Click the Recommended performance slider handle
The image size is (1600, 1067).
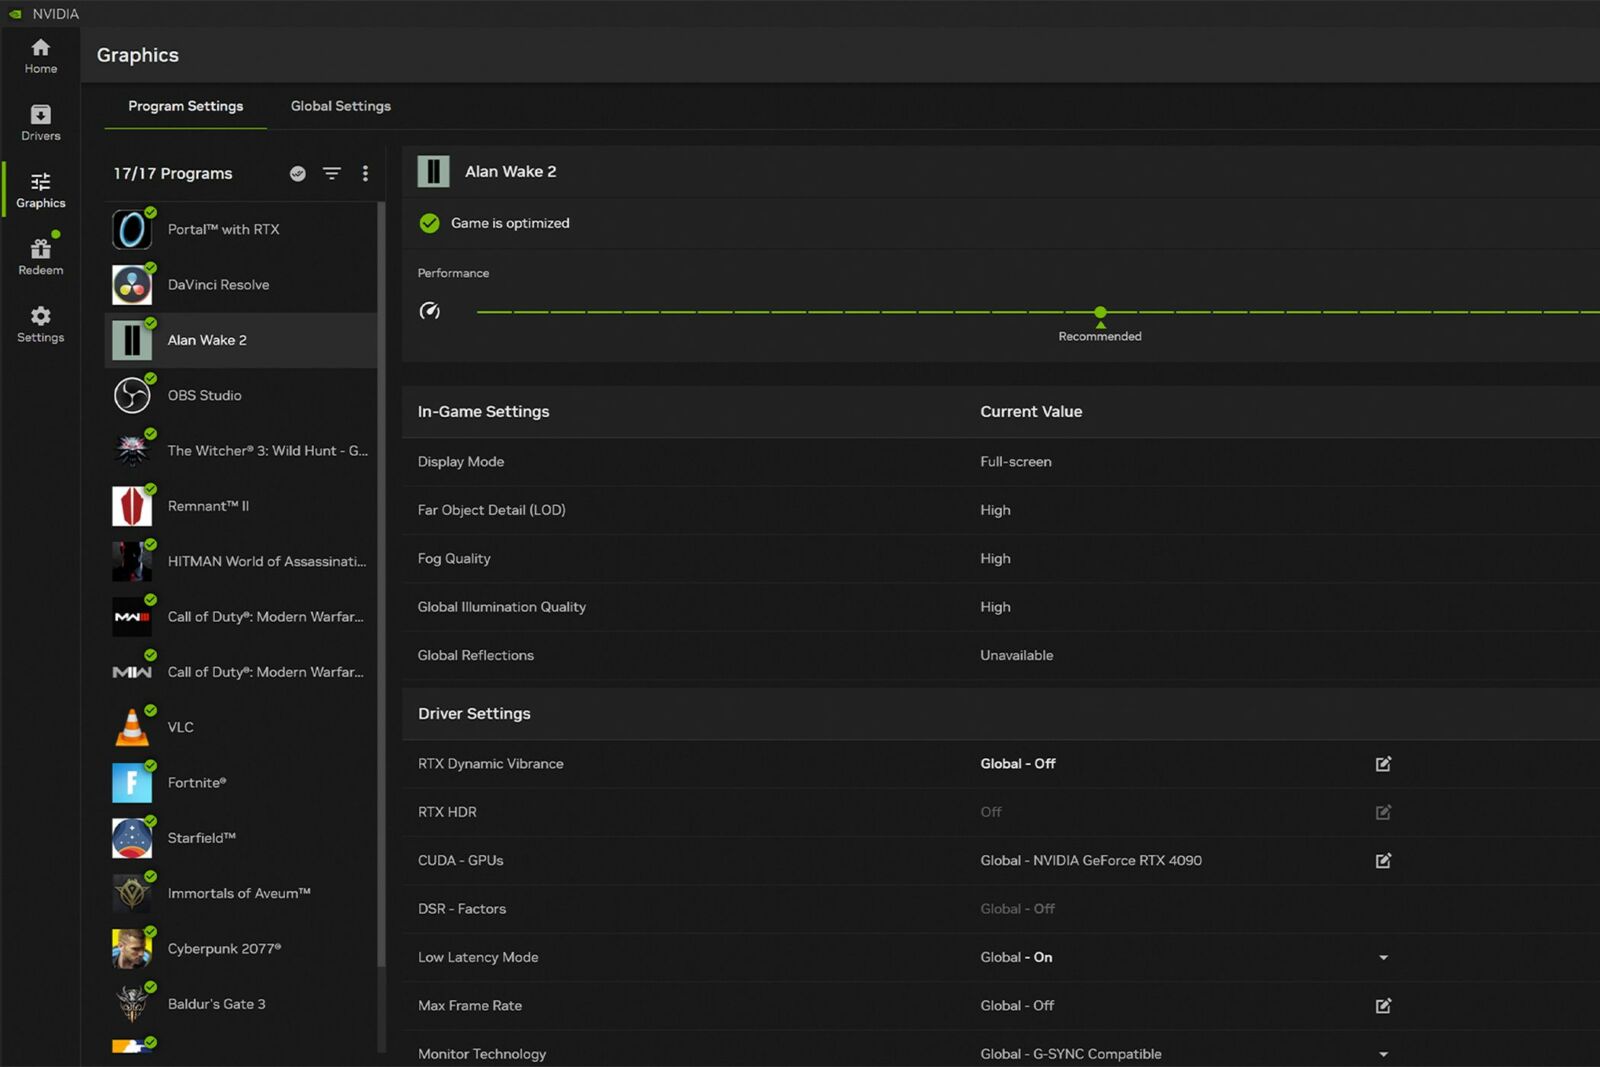coord(1100,313)
